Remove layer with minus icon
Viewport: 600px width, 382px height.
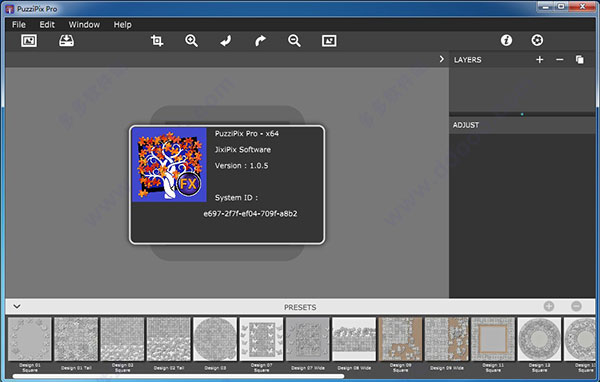tap(559, 60)
